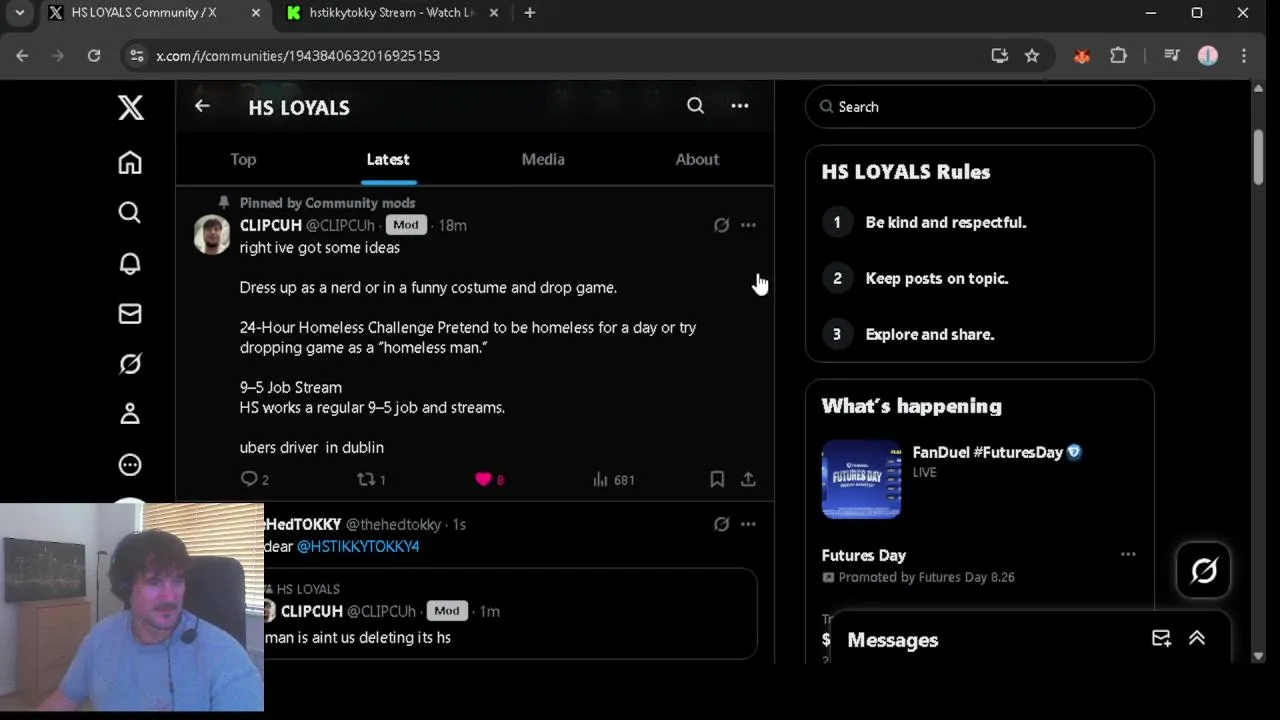Click the Search input on X
1280x720 pixels.
tap(980, 107)
